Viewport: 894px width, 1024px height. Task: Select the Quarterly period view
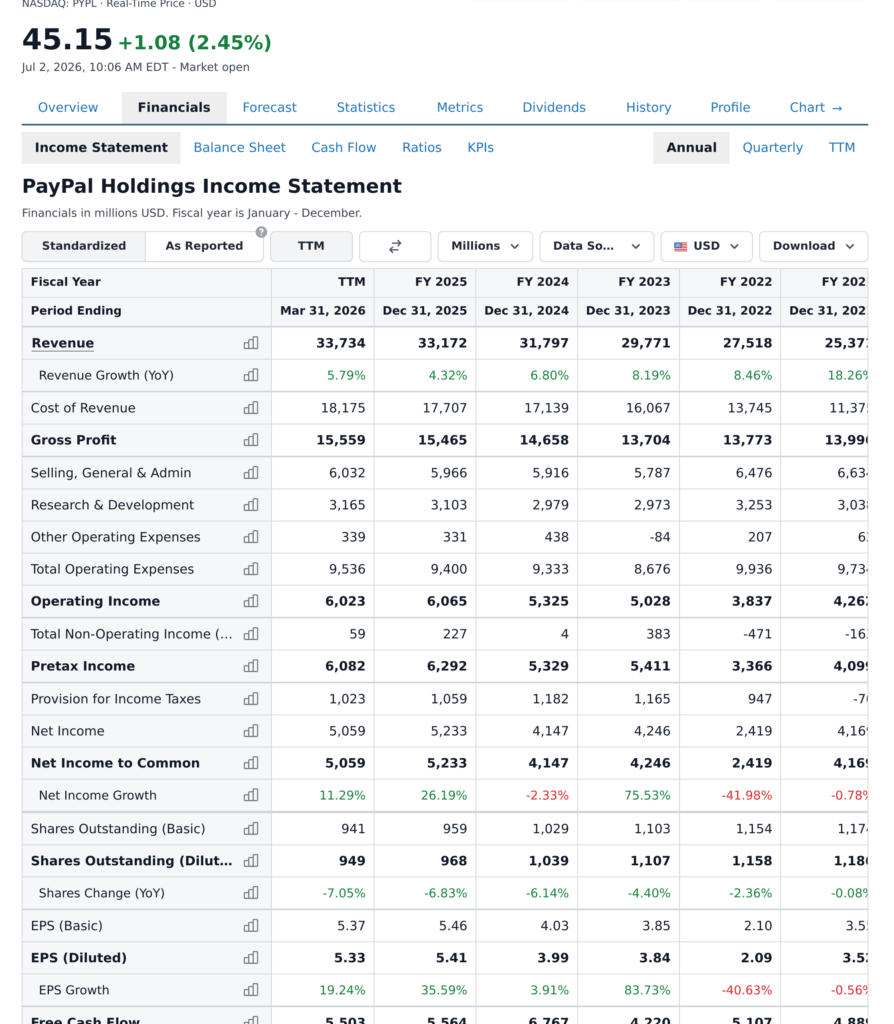[x=773, y=148]
